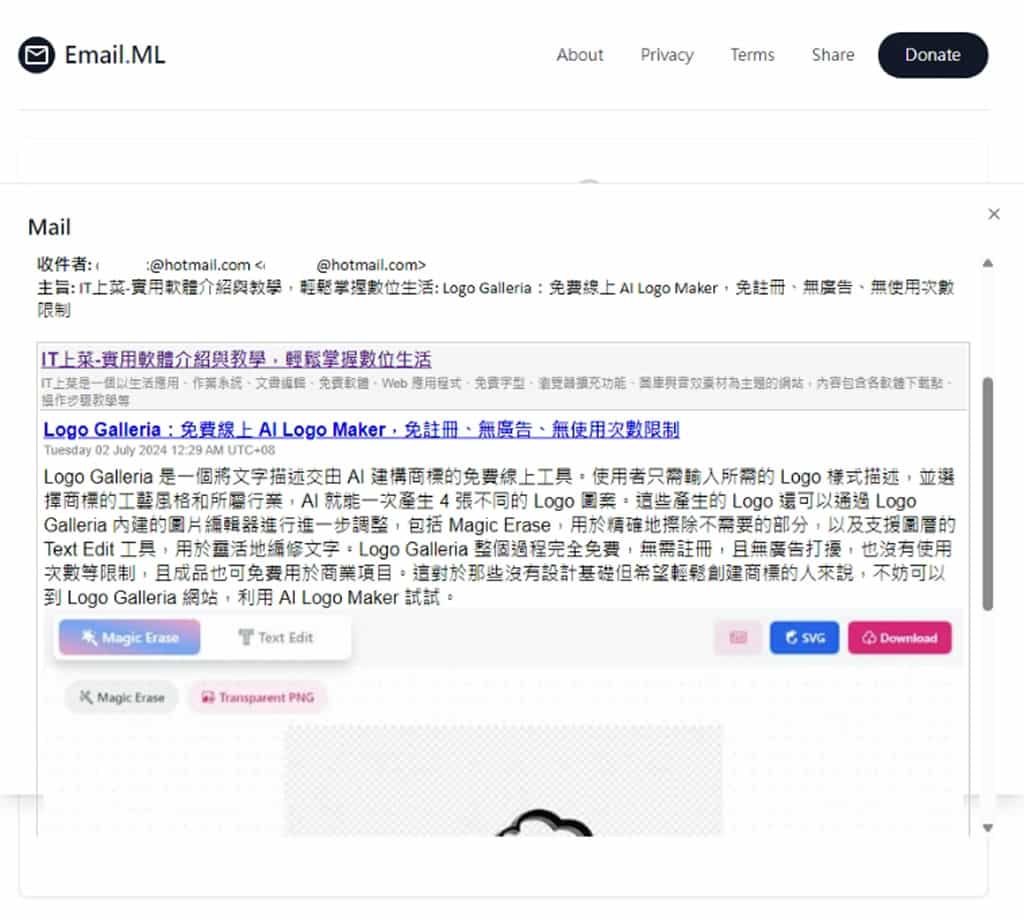Open the Logo Galleria article title link
The width and height of the screenshot is (1024, 920).
(x=361, y=430)
